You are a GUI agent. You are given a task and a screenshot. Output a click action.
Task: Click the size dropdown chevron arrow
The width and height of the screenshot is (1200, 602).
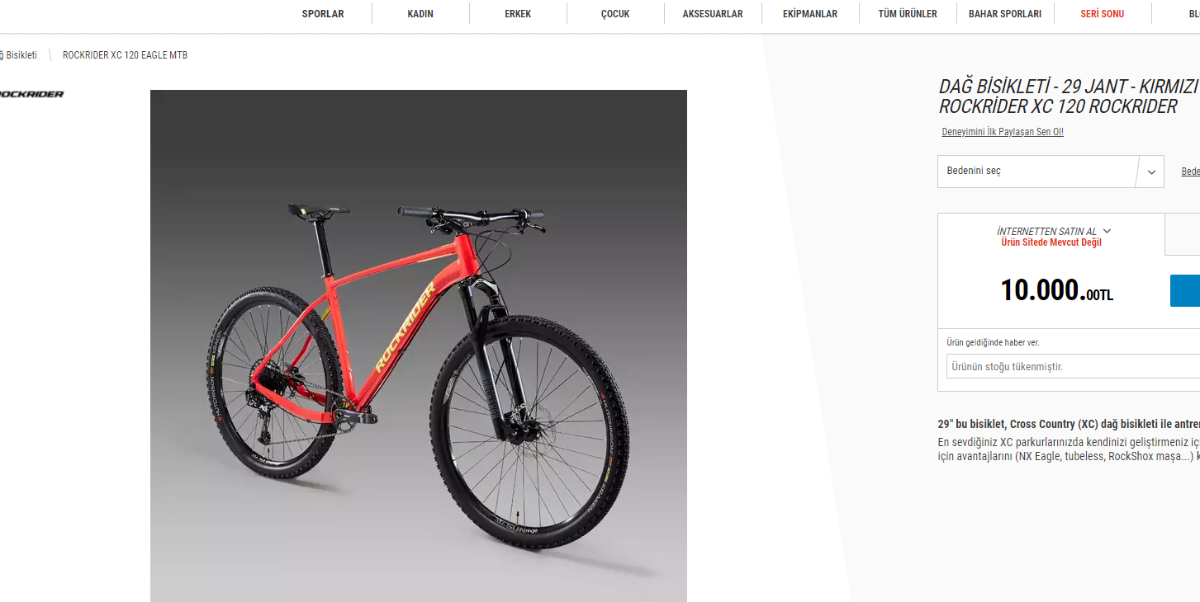pyautogui.click(x=1151, y=172)
